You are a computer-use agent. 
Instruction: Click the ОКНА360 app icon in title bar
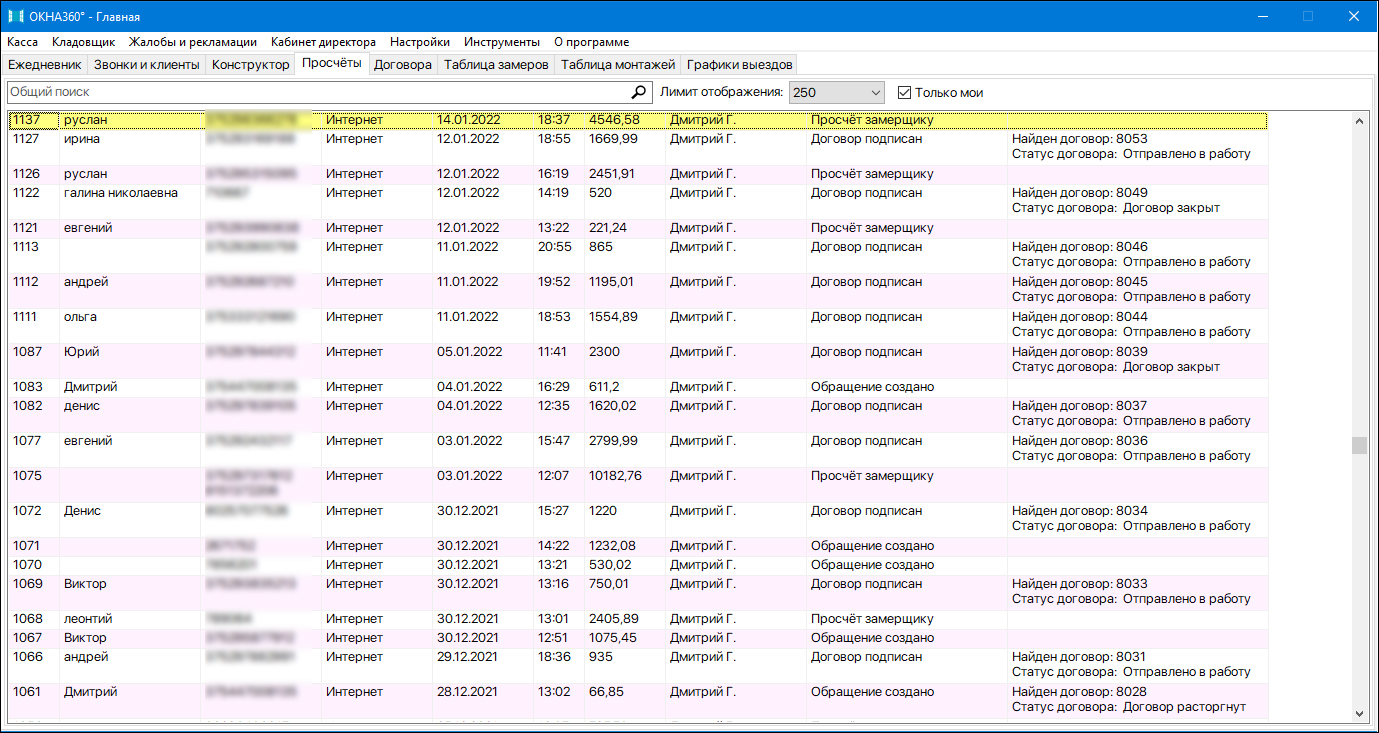click(x=15, y=16)
